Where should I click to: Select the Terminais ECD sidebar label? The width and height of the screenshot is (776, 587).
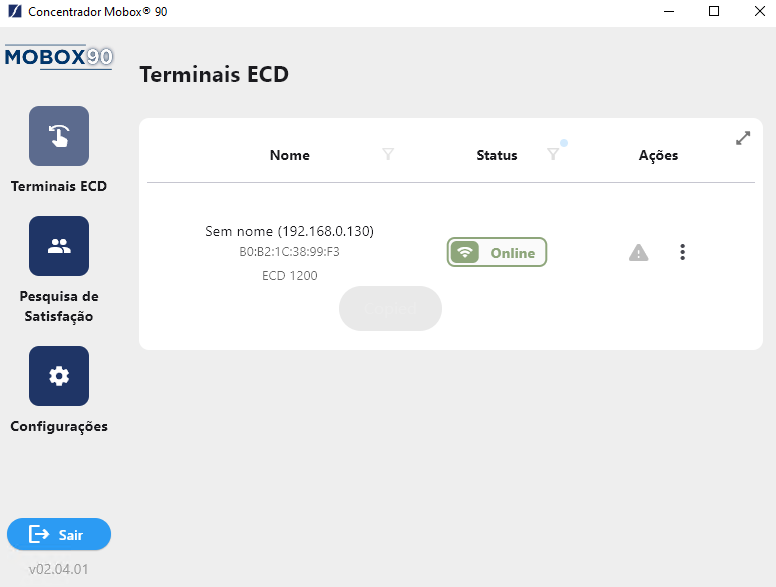(59, 186)
